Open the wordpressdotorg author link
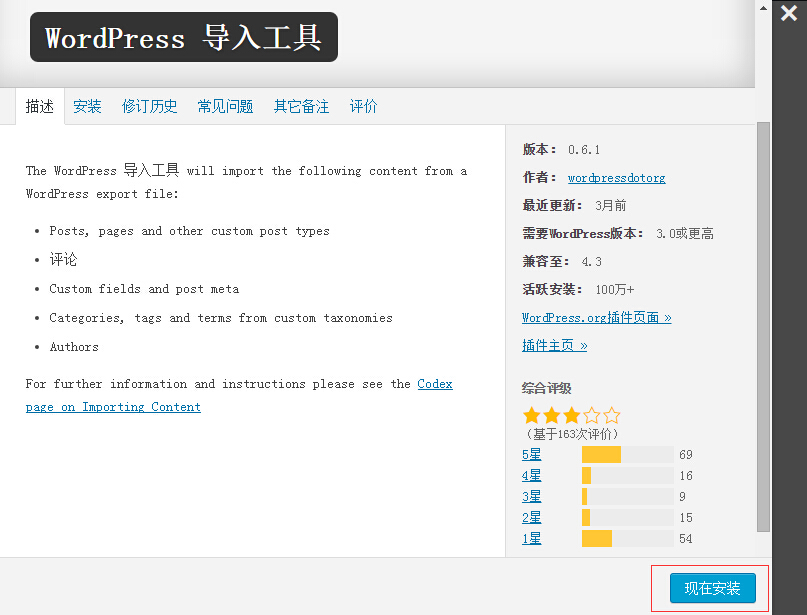The height and width of the screenshot is (615, 807). [617, 178]
